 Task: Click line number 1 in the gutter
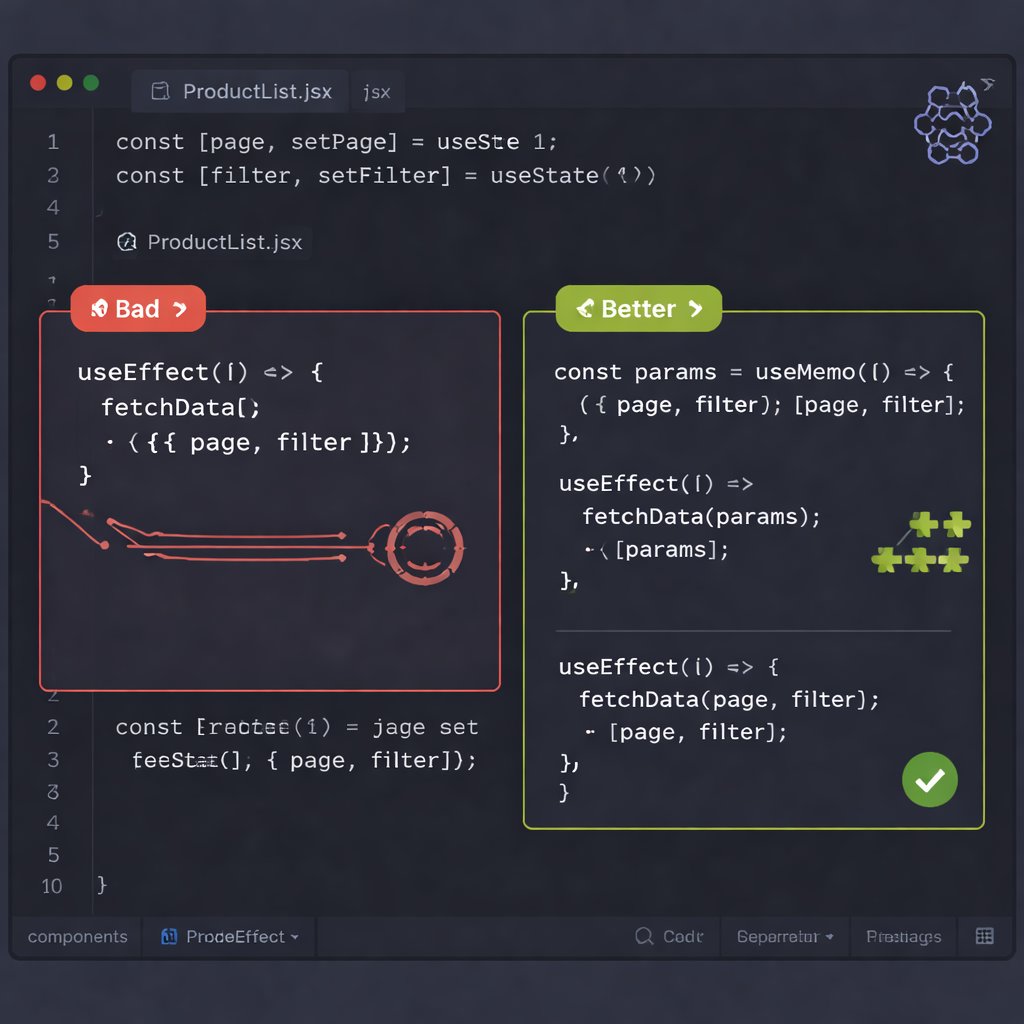(53, 142)
